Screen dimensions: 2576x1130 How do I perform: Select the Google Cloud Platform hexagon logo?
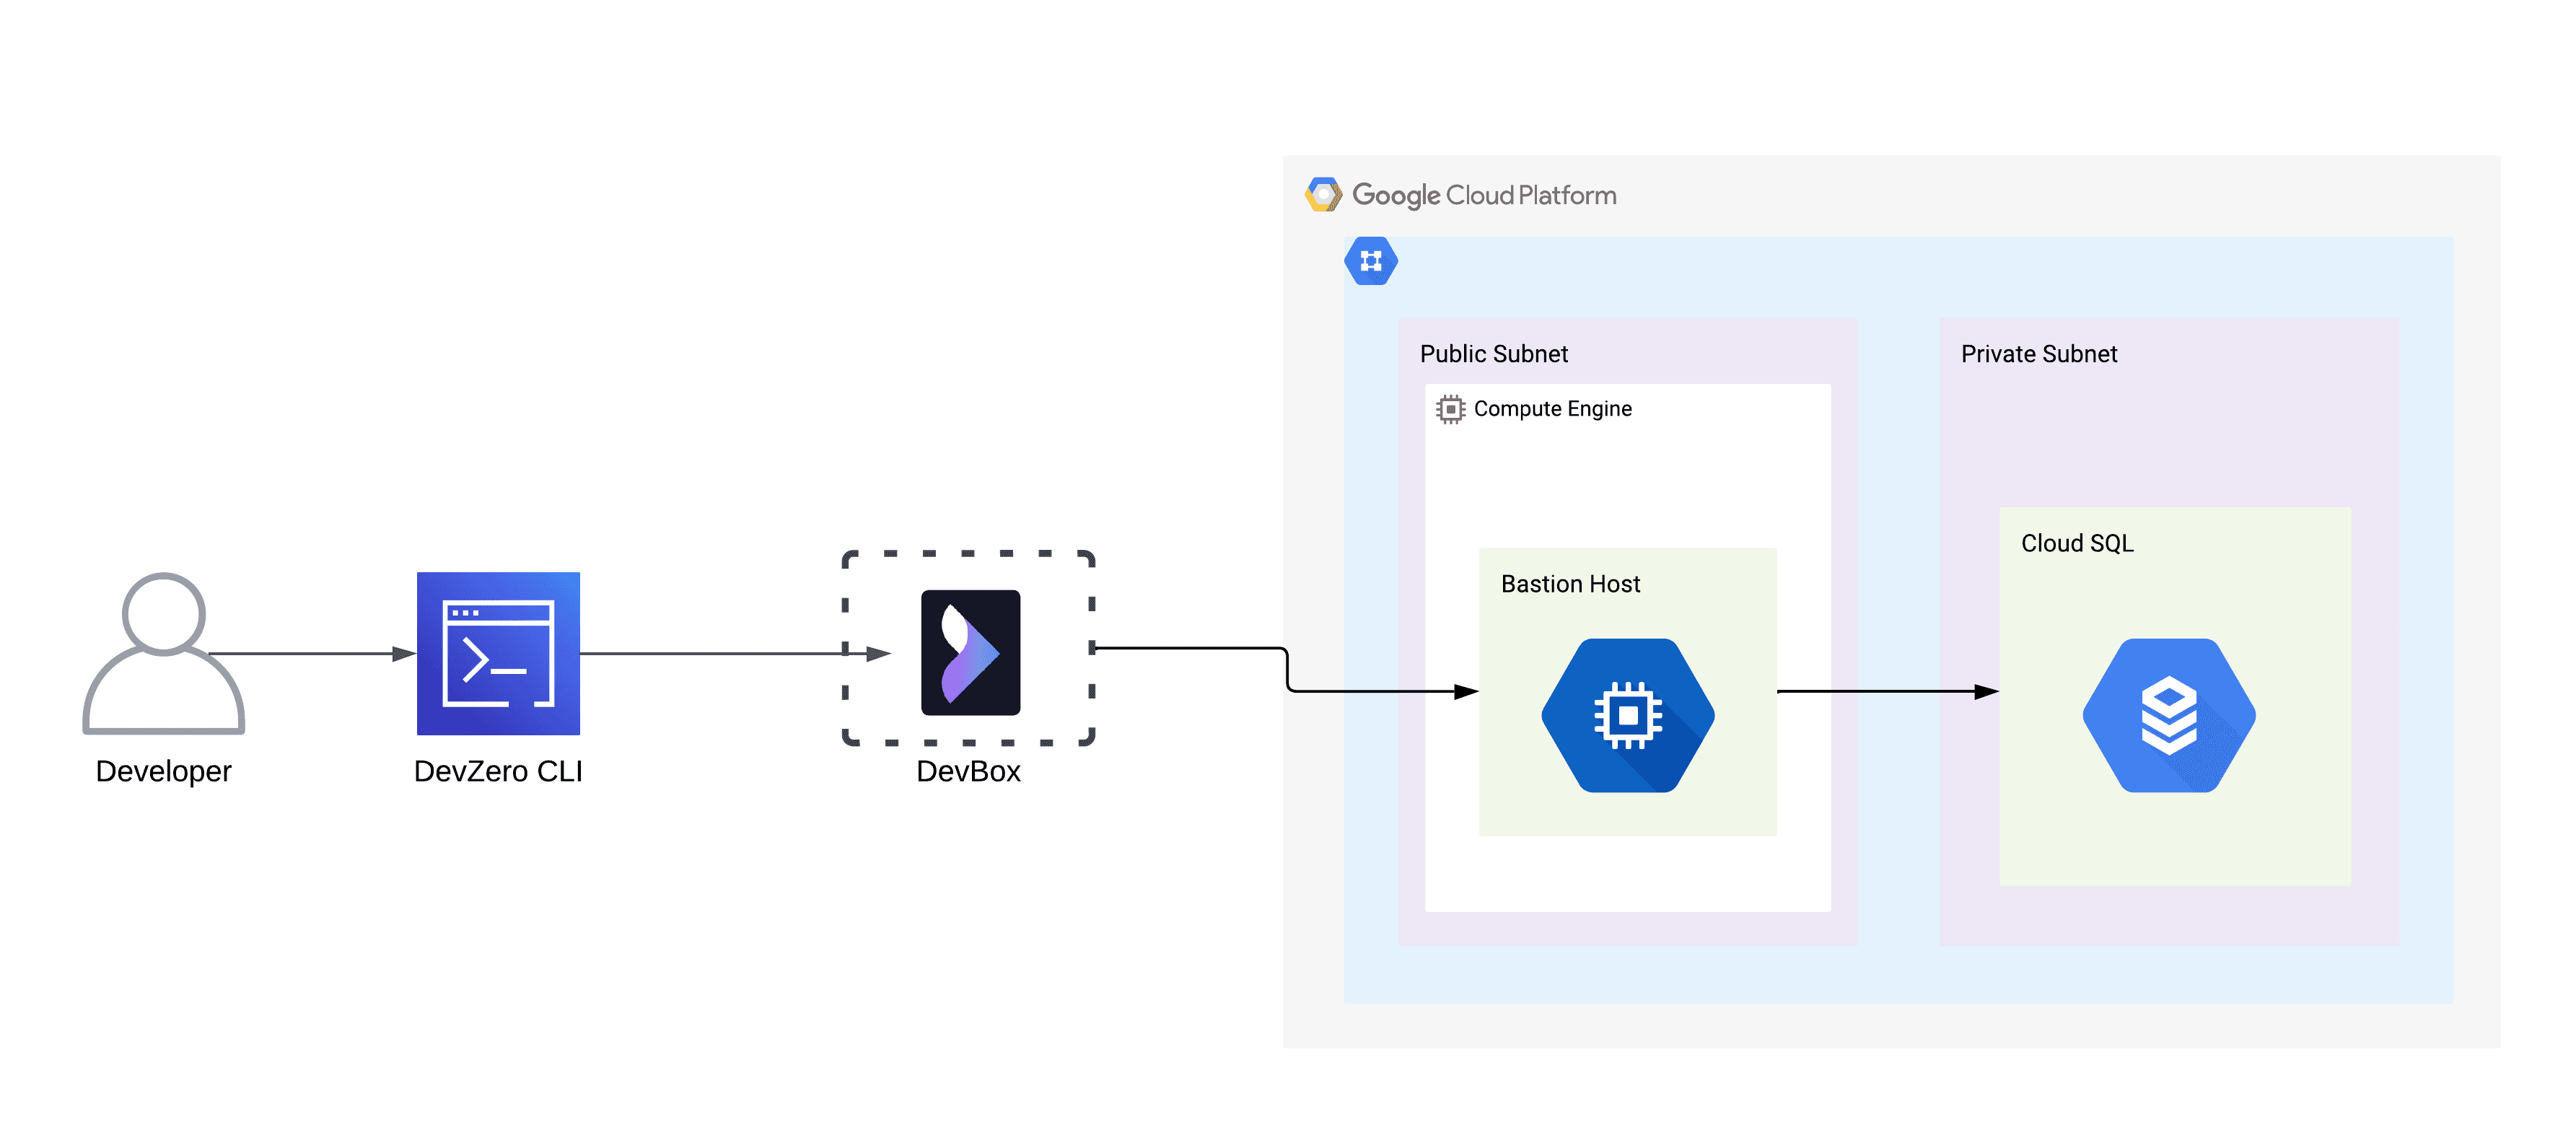point(1323,195)
